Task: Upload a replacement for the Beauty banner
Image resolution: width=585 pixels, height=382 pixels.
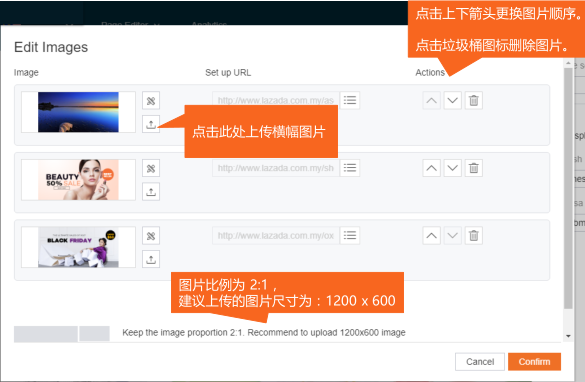Action: tap(151, 191)
